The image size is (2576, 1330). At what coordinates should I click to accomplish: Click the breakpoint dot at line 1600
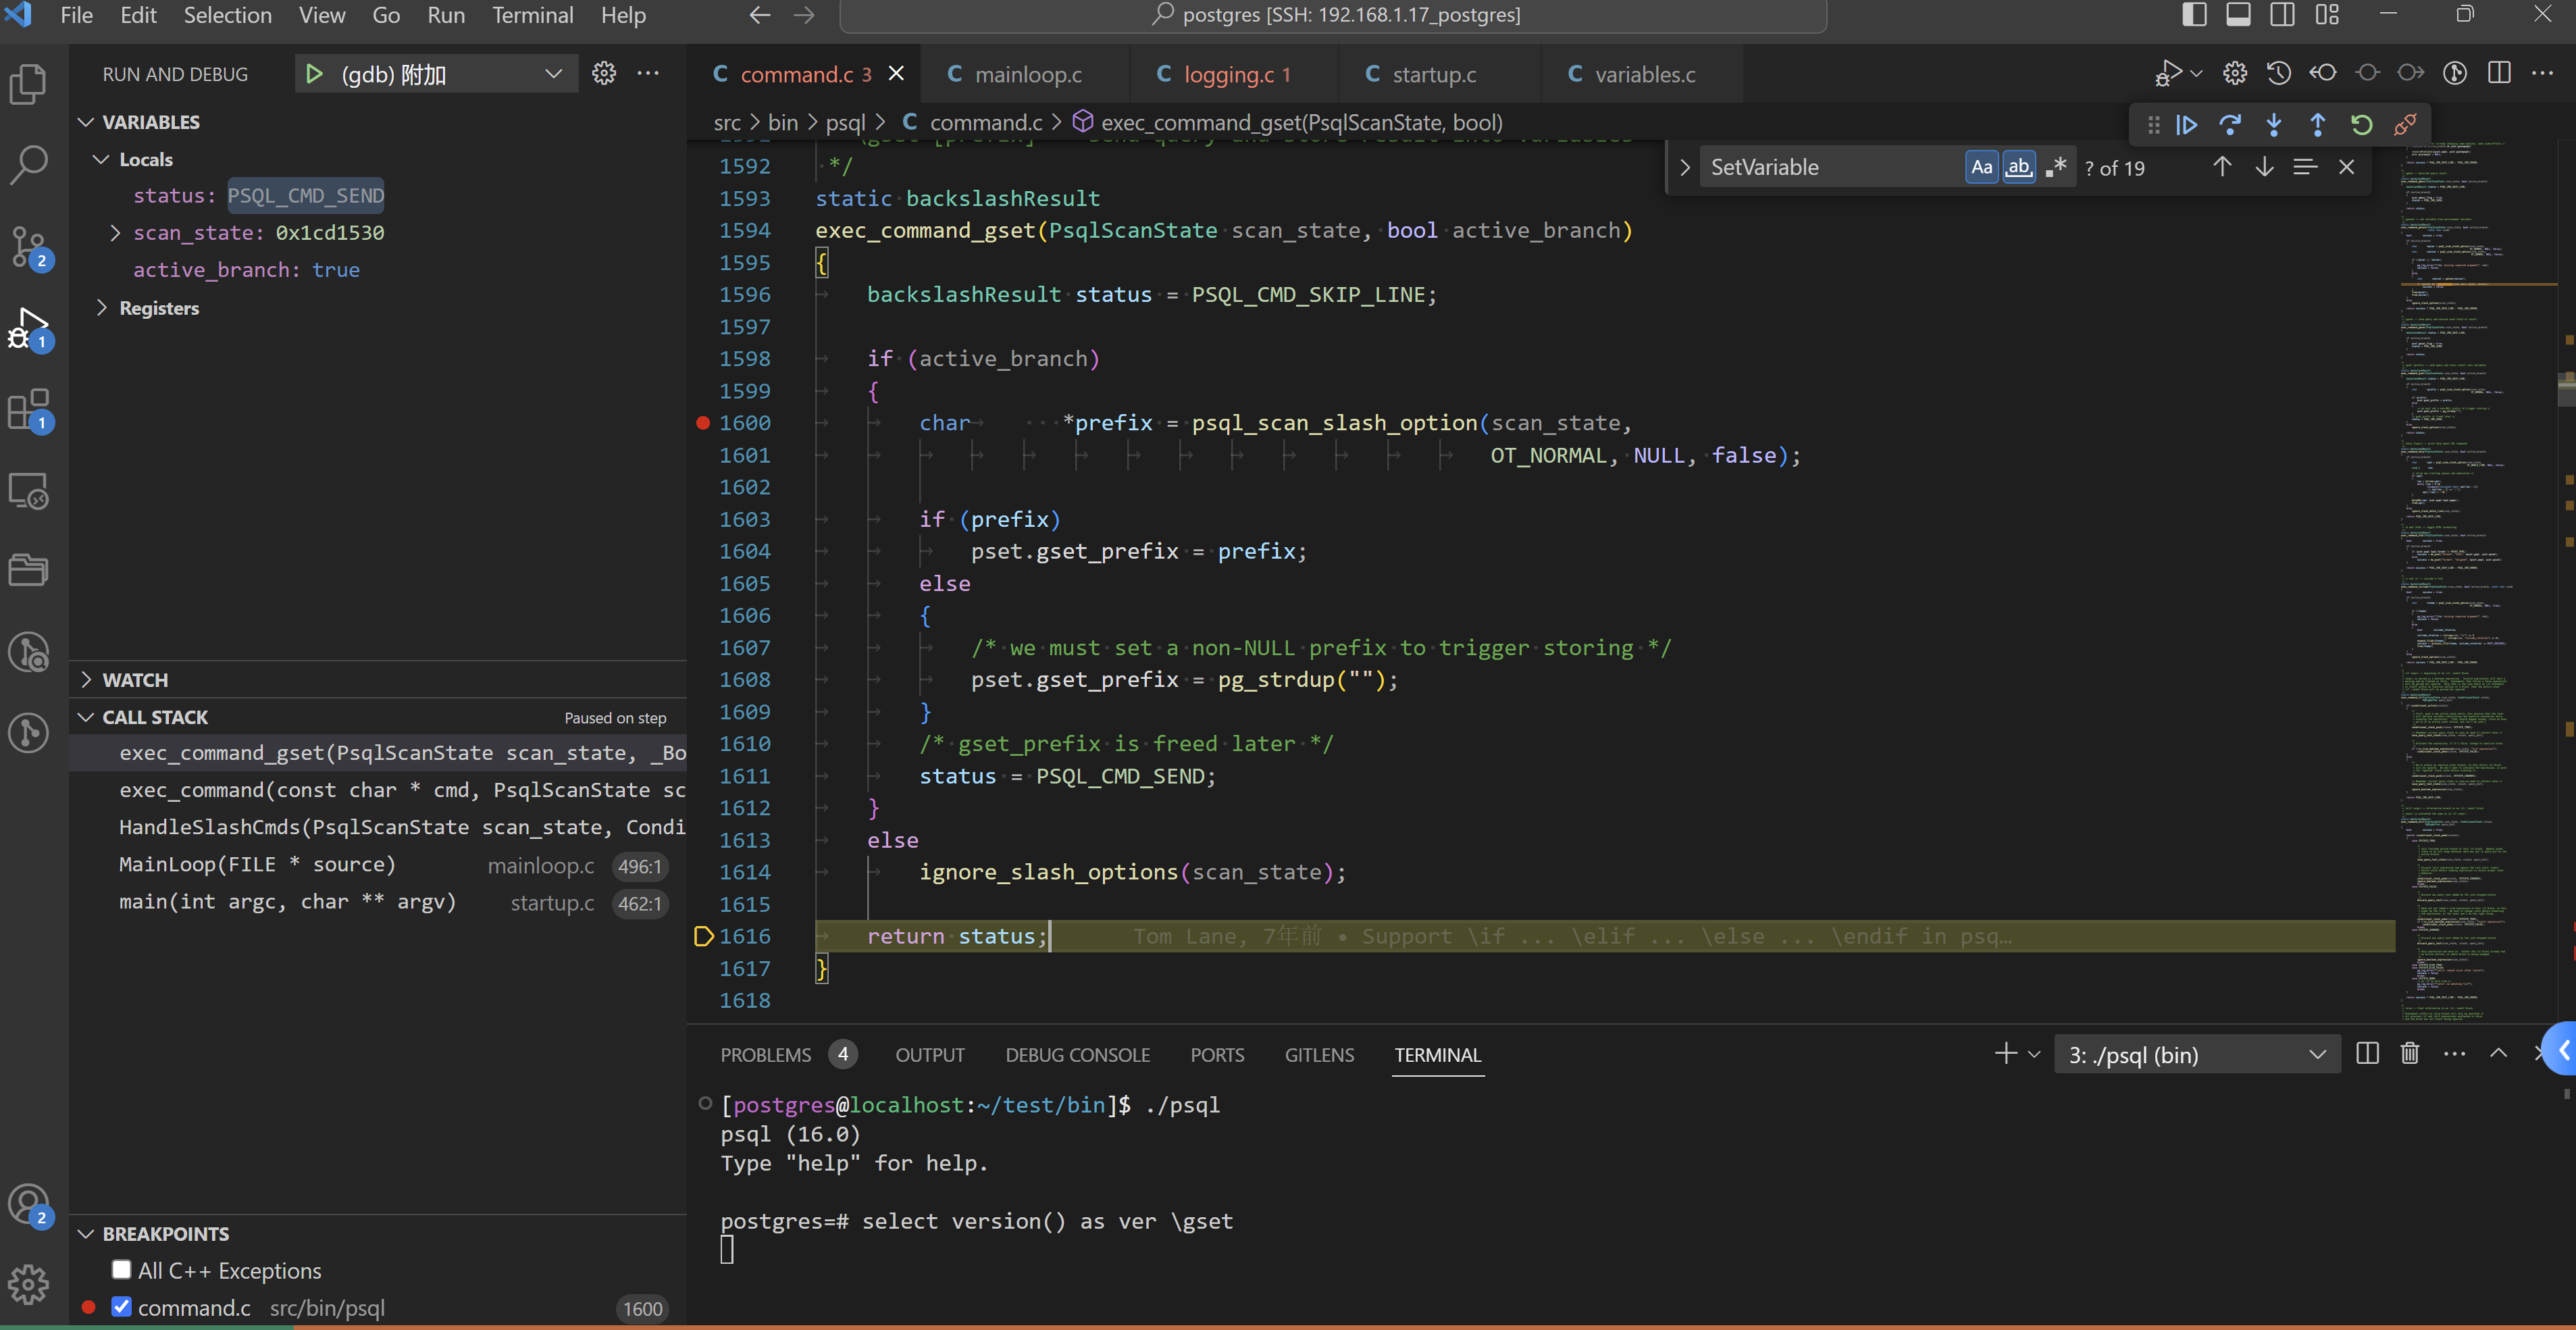click(x=703, y=423)
